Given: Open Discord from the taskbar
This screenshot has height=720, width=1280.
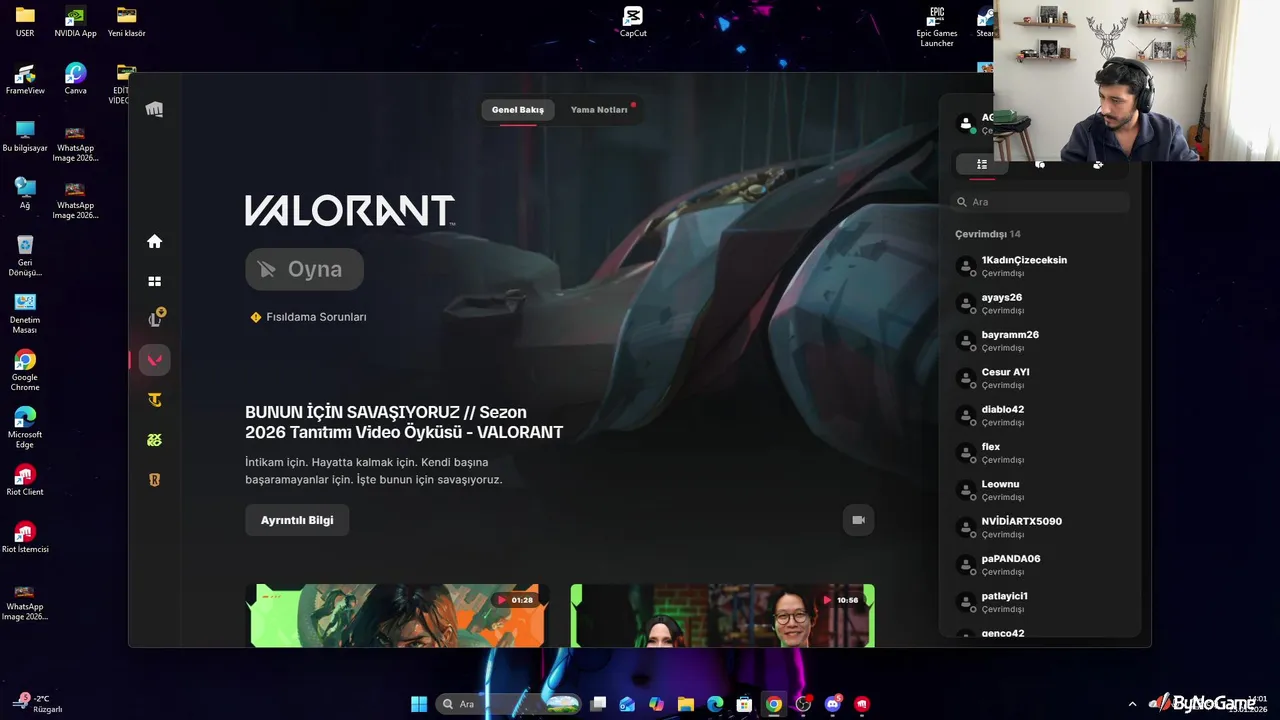Looking at the screenshot, I should (833, 704).
